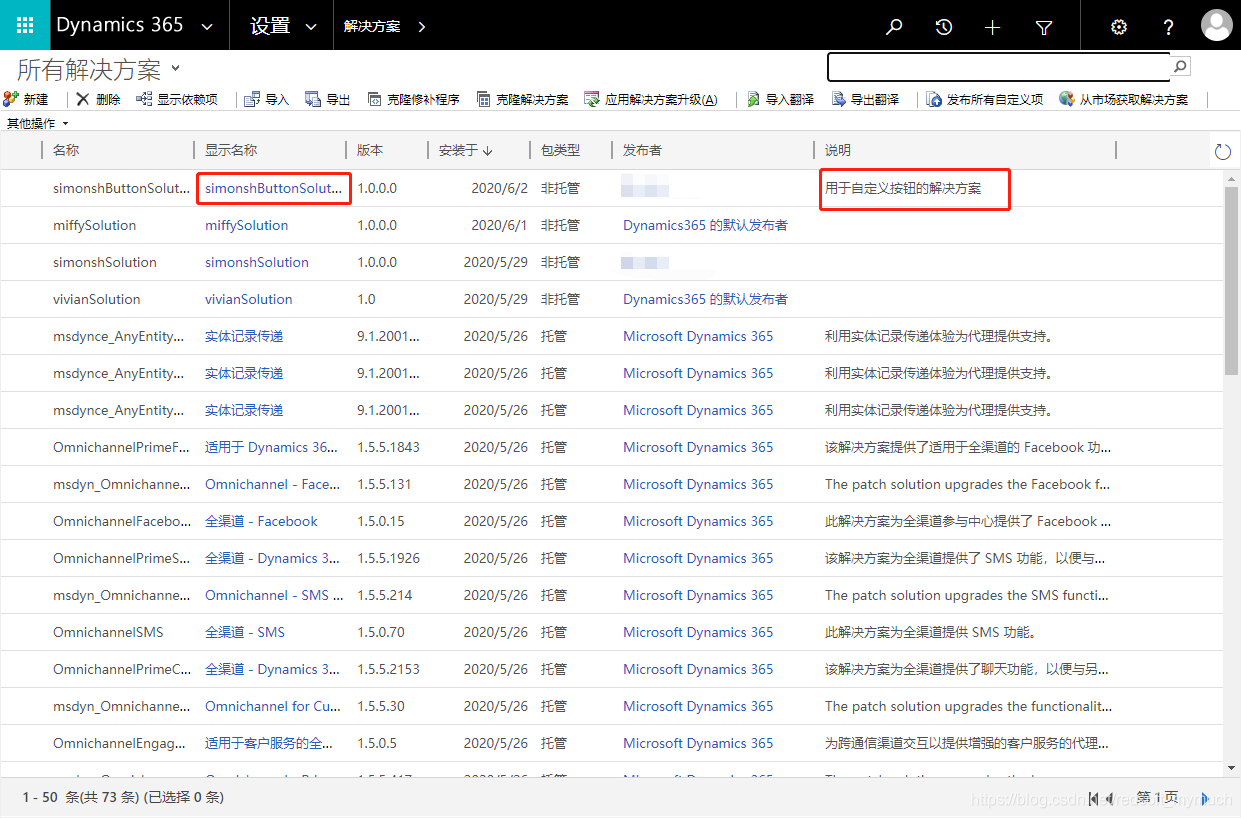The height and width of the screenshot is (818, 1241).
Task: Click the 新建 toolbar button
Action: tap(26, 99)
